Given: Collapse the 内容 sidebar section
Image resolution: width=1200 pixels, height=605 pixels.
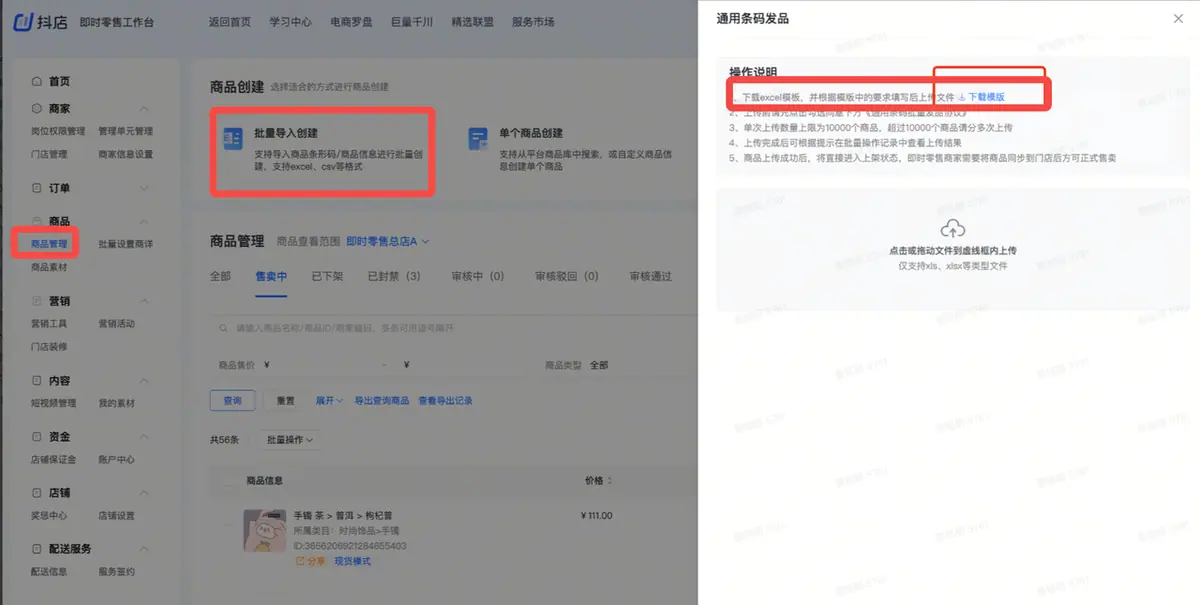Looking at the screenshot, I should click(144, 381).
